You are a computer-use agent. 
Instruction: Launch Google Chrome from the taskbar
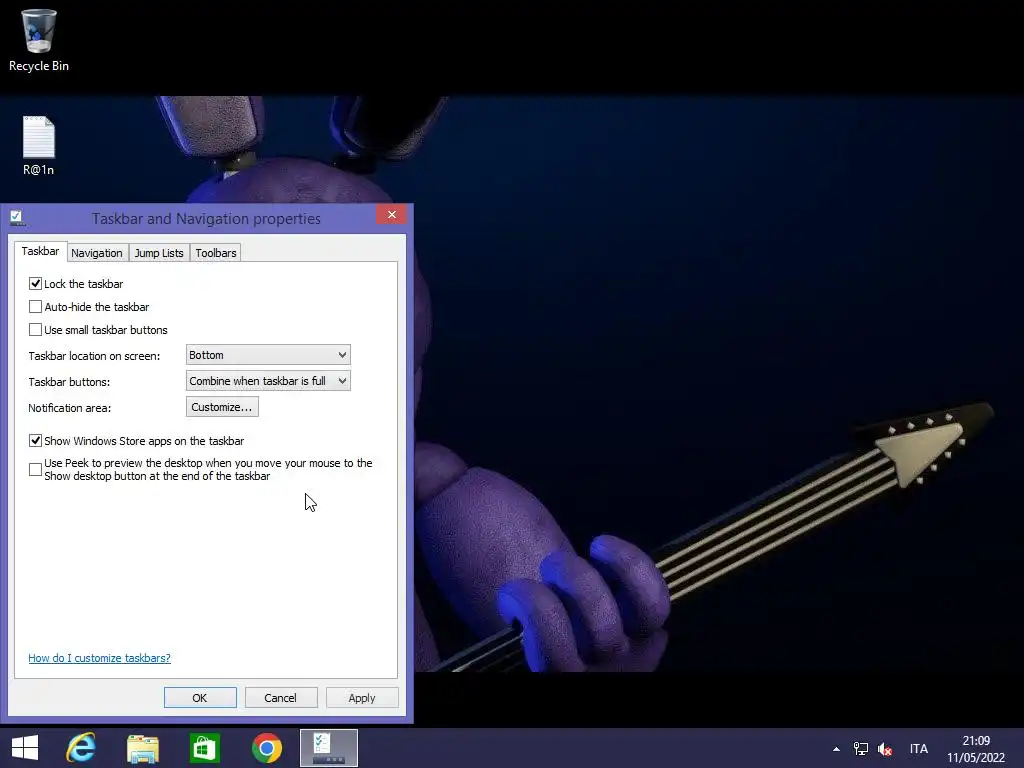point(267,748)
